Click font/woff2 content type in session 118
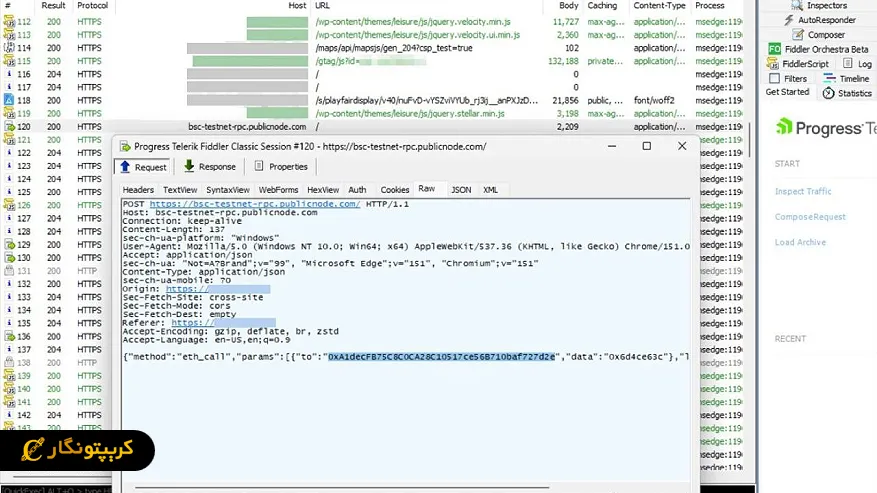This screenshot has width=877, height=493. tap(654, 100)
